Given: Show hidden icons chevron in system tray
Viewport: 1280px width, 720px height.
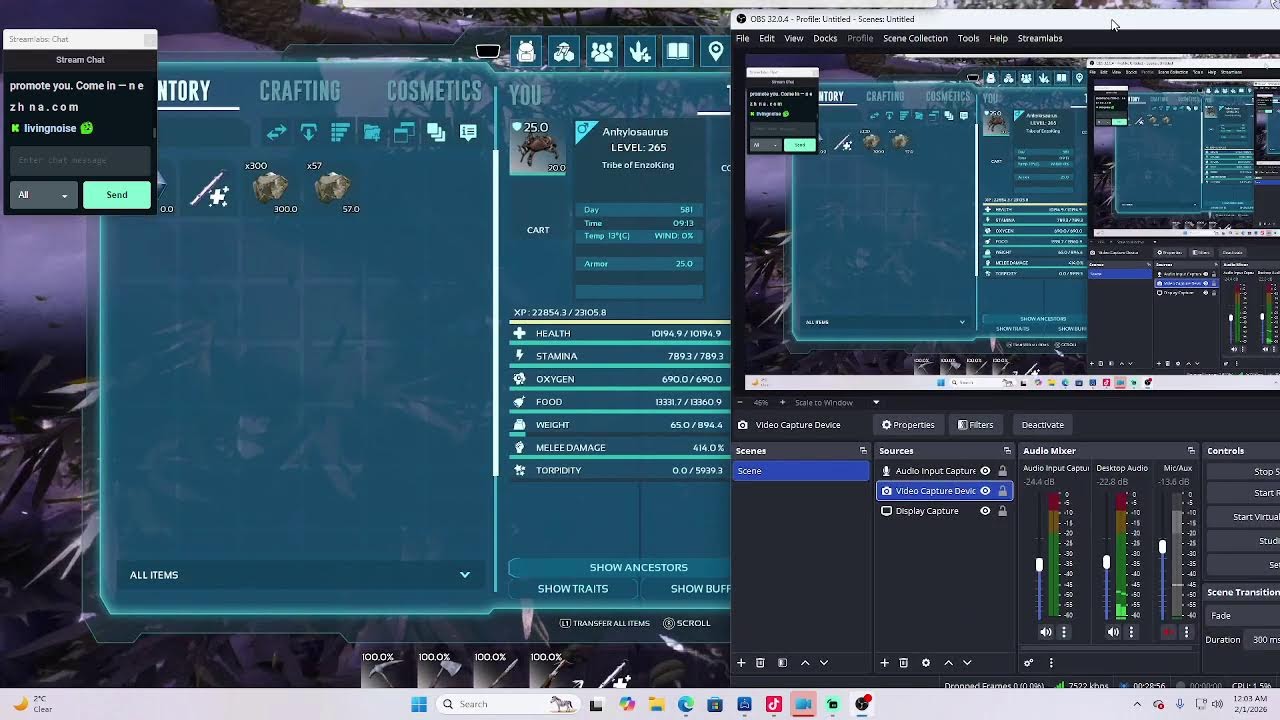Looking at the screenshot, I should pyautogui.click(x=1137, y=704).
